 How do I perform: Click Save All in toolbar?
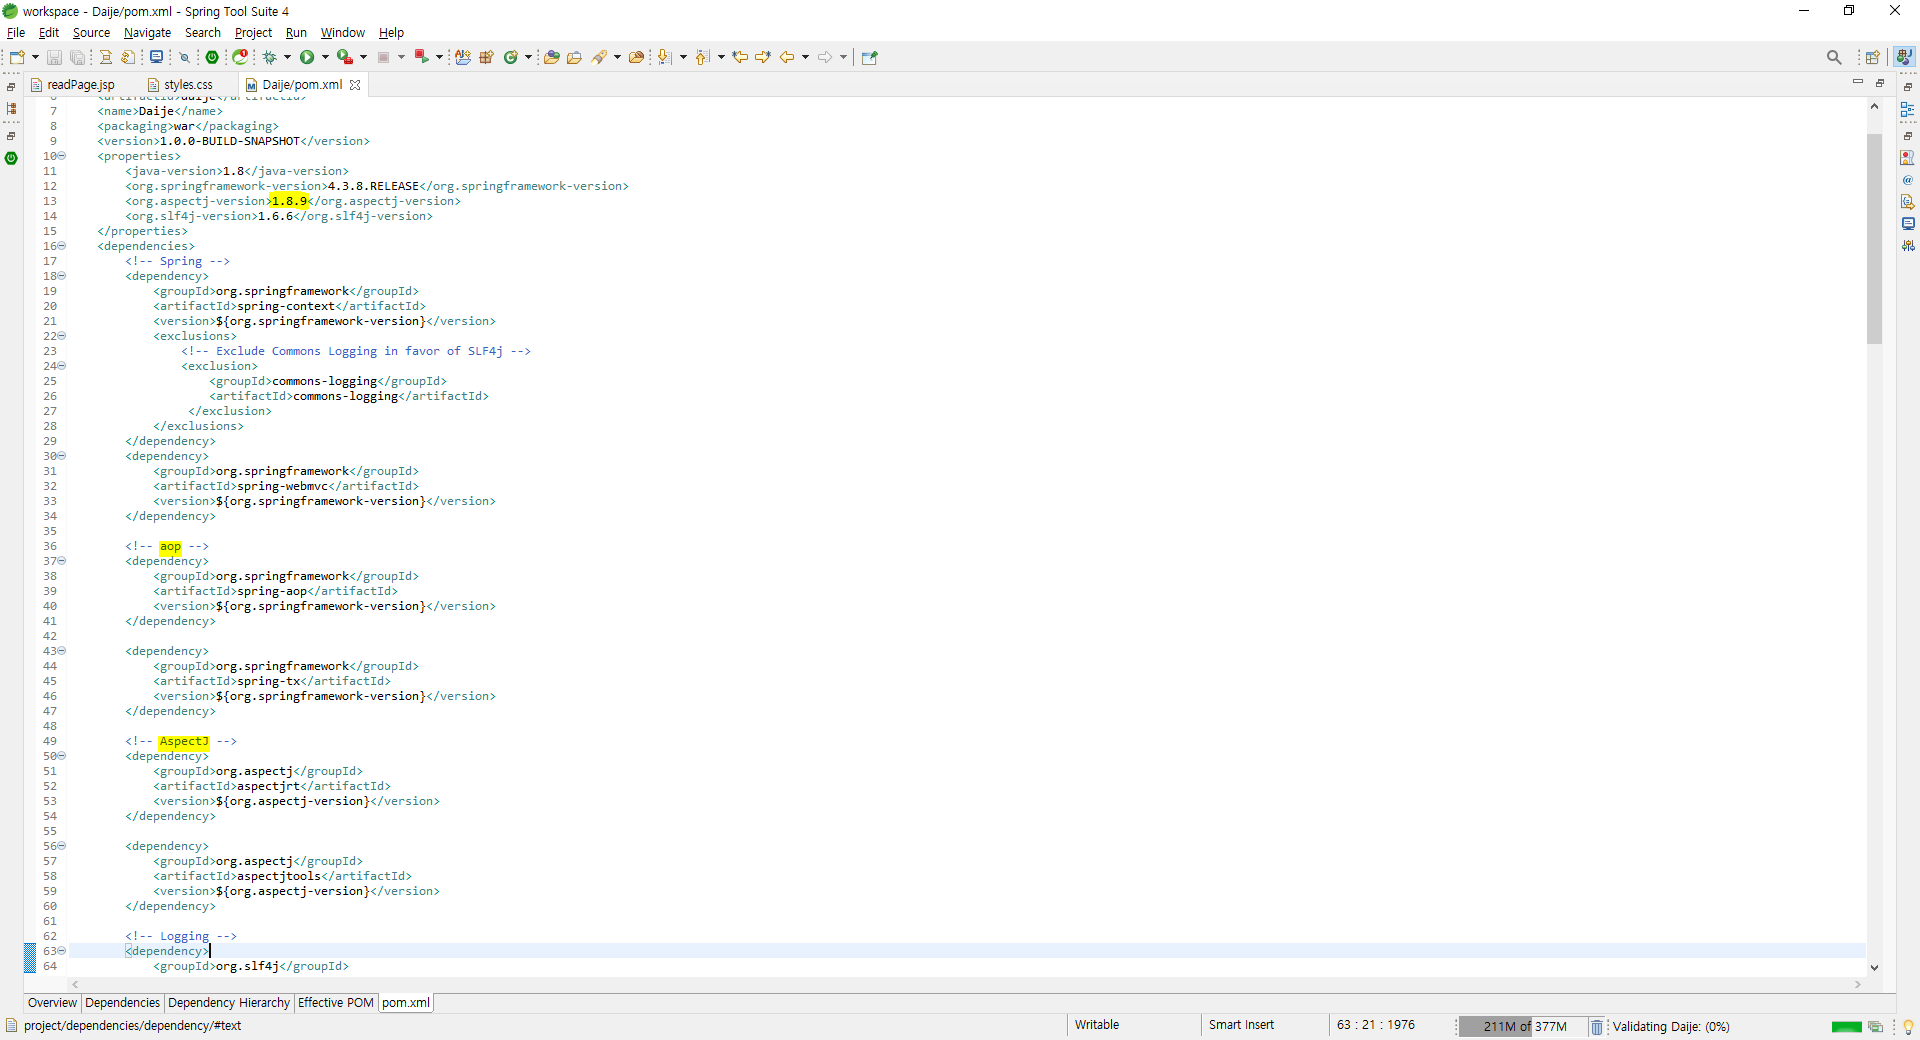point(77,57)
